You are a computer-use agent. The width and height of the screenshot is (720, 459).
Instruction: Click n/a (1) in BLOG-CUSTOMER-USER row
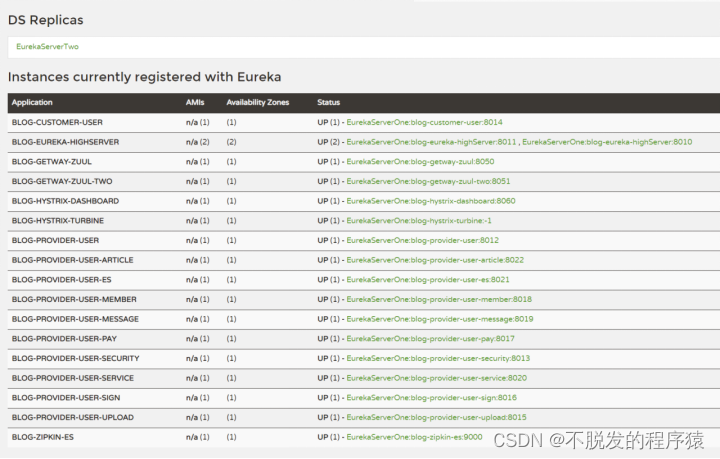(197, 122)
